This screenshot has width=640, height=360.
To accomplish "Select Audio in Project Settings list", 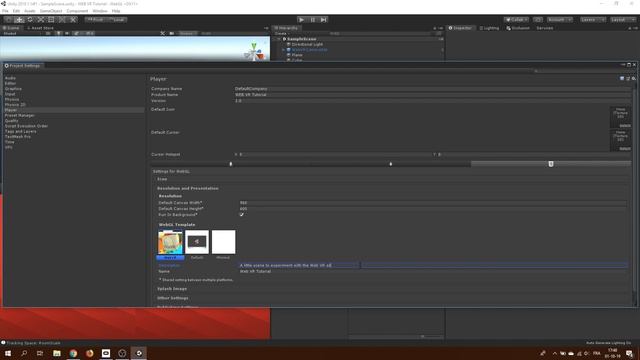I will 10,78.
